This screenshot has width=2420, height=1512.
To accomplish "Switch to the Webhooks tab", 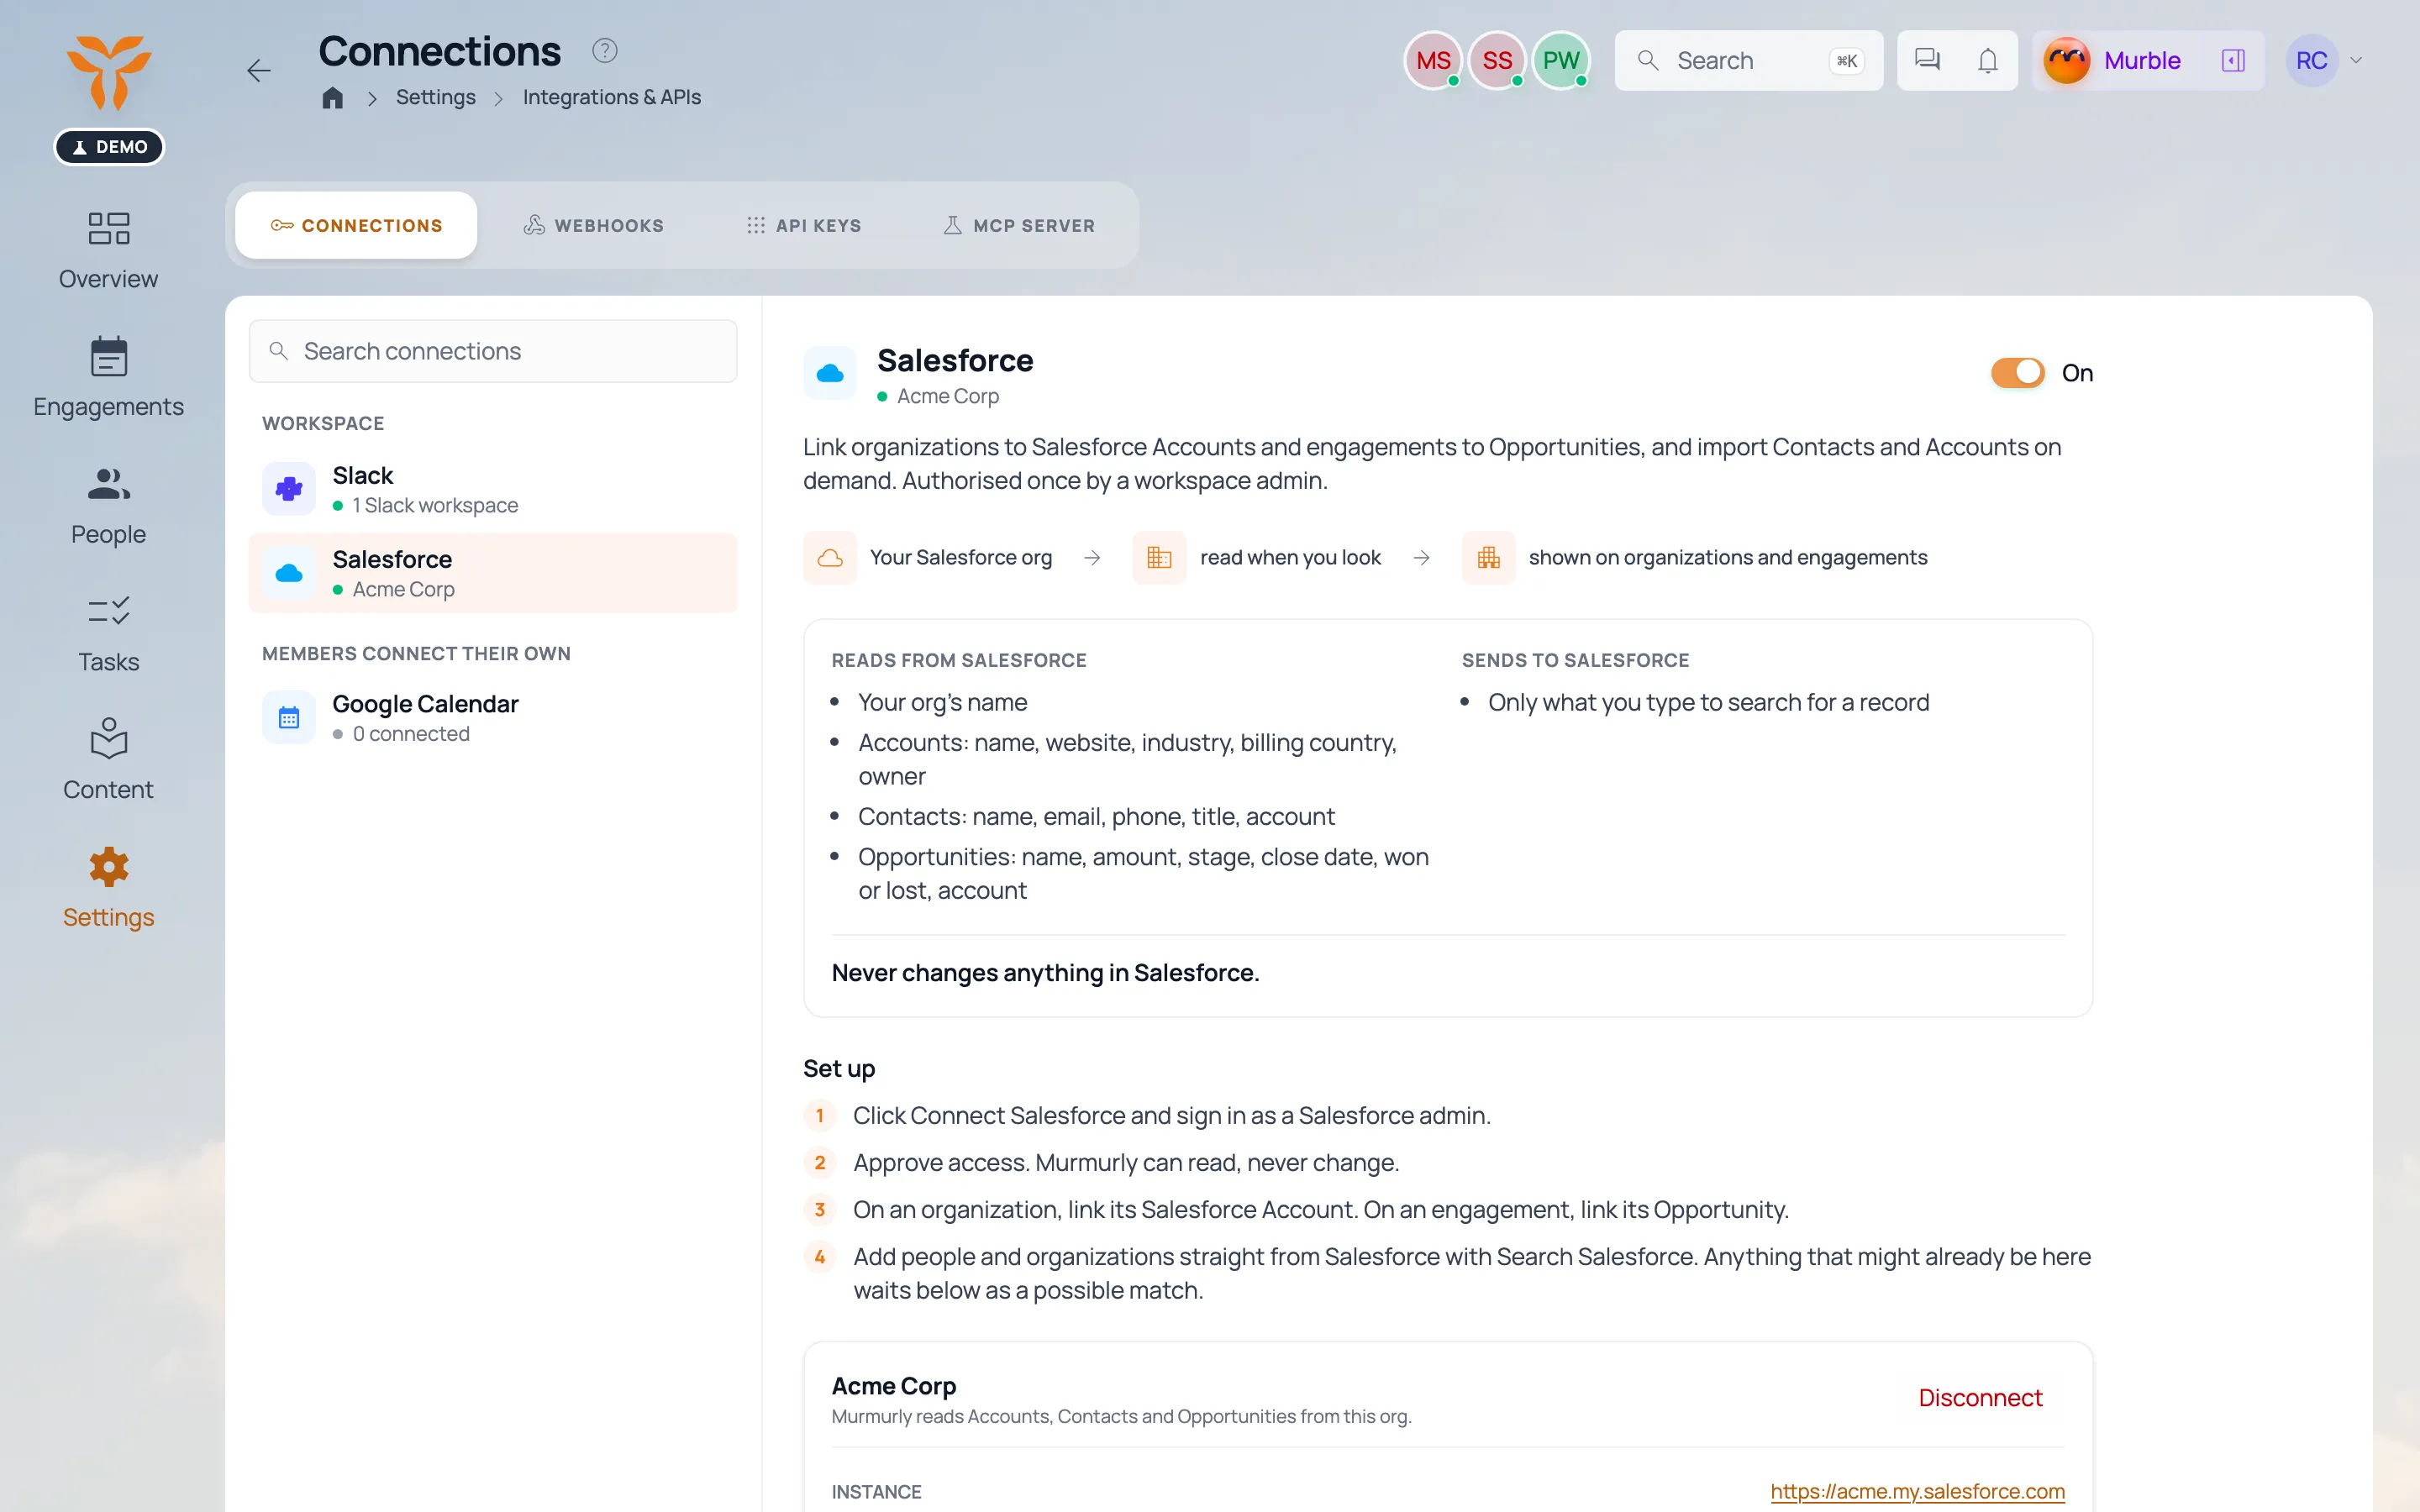I will point(594,225).
